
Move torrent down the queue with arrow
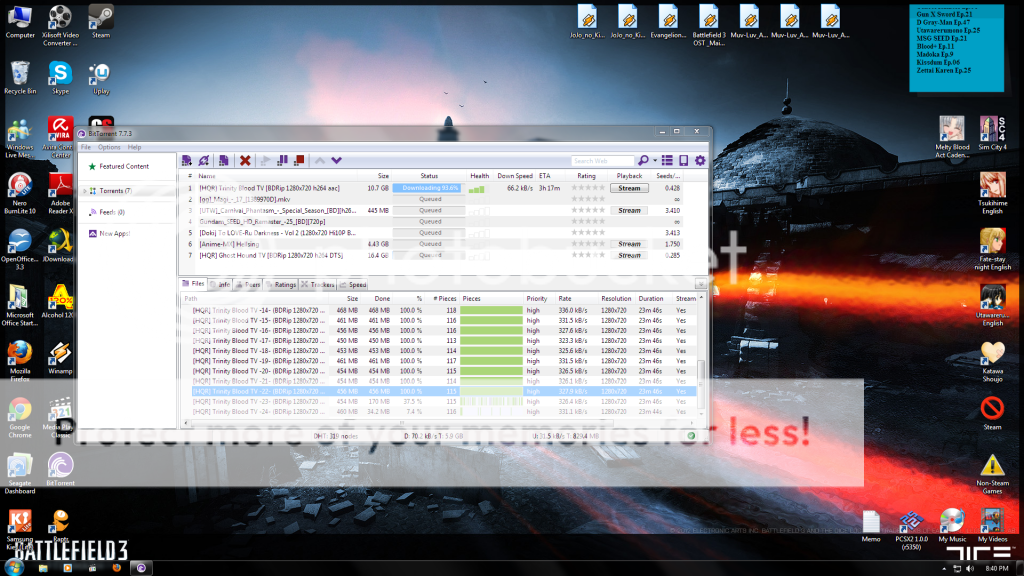[x=337, y=160]
